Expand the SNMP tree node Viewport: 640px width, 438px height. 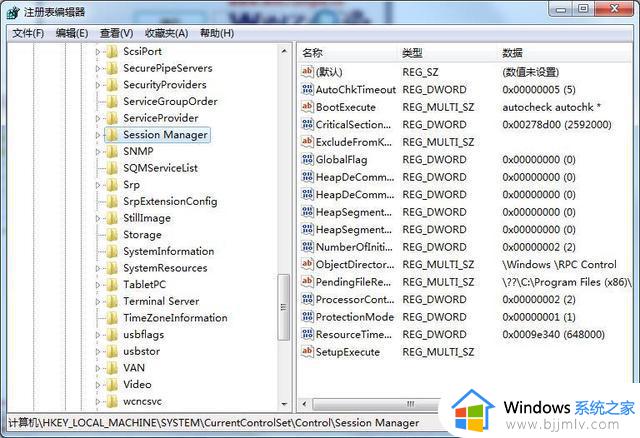coord(98,152)
